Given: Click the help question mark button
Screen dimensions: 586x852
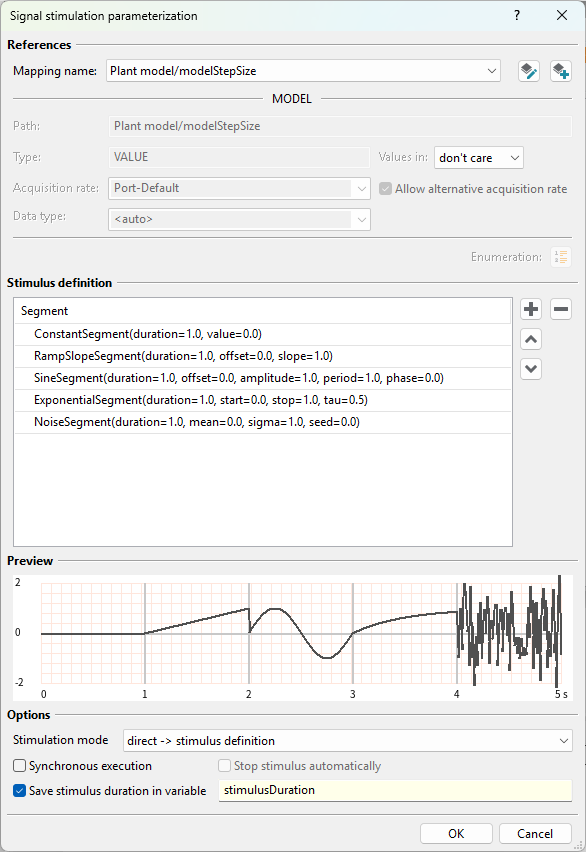Looking at the screenshot, I should (x=516, y=15).
